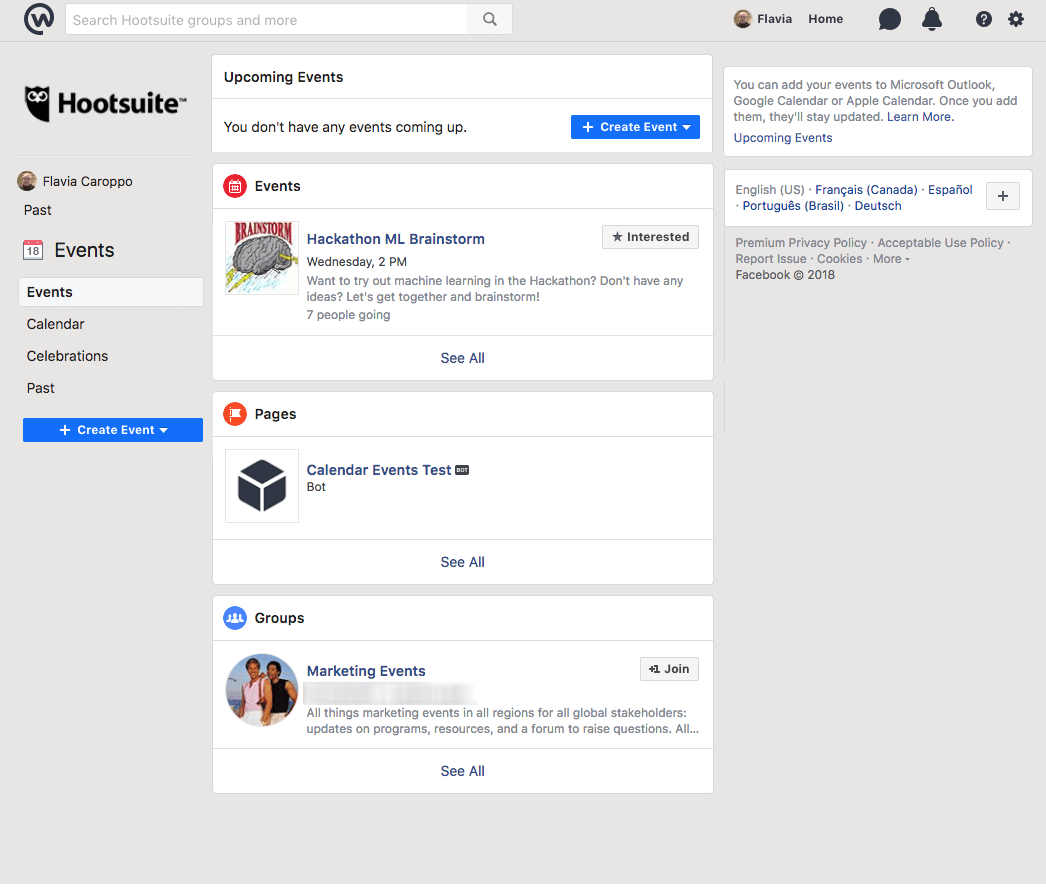The width and height of the screenshot is (1046, 888).
Task: Select Events in the sidebar menu
Action: coord(111,292)
